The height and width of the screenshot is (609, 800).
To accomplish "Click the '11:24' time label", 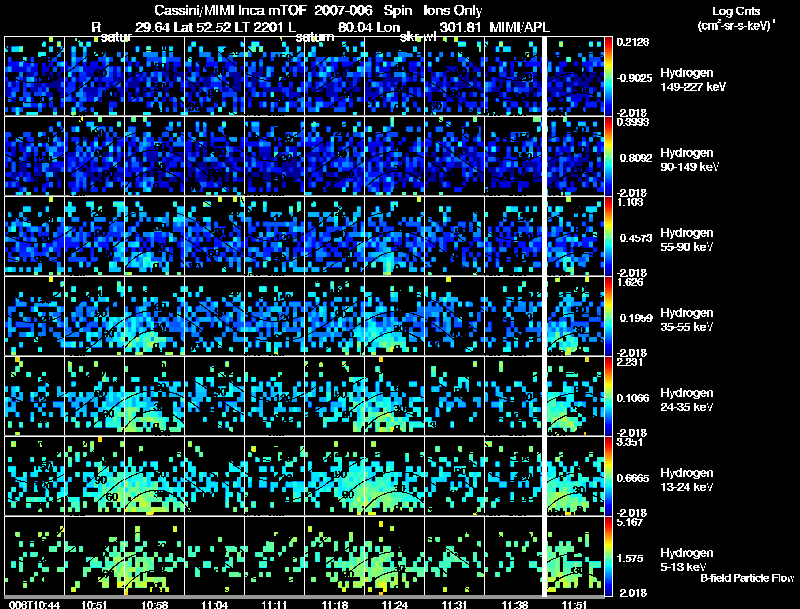I will (x=395, y=605).
